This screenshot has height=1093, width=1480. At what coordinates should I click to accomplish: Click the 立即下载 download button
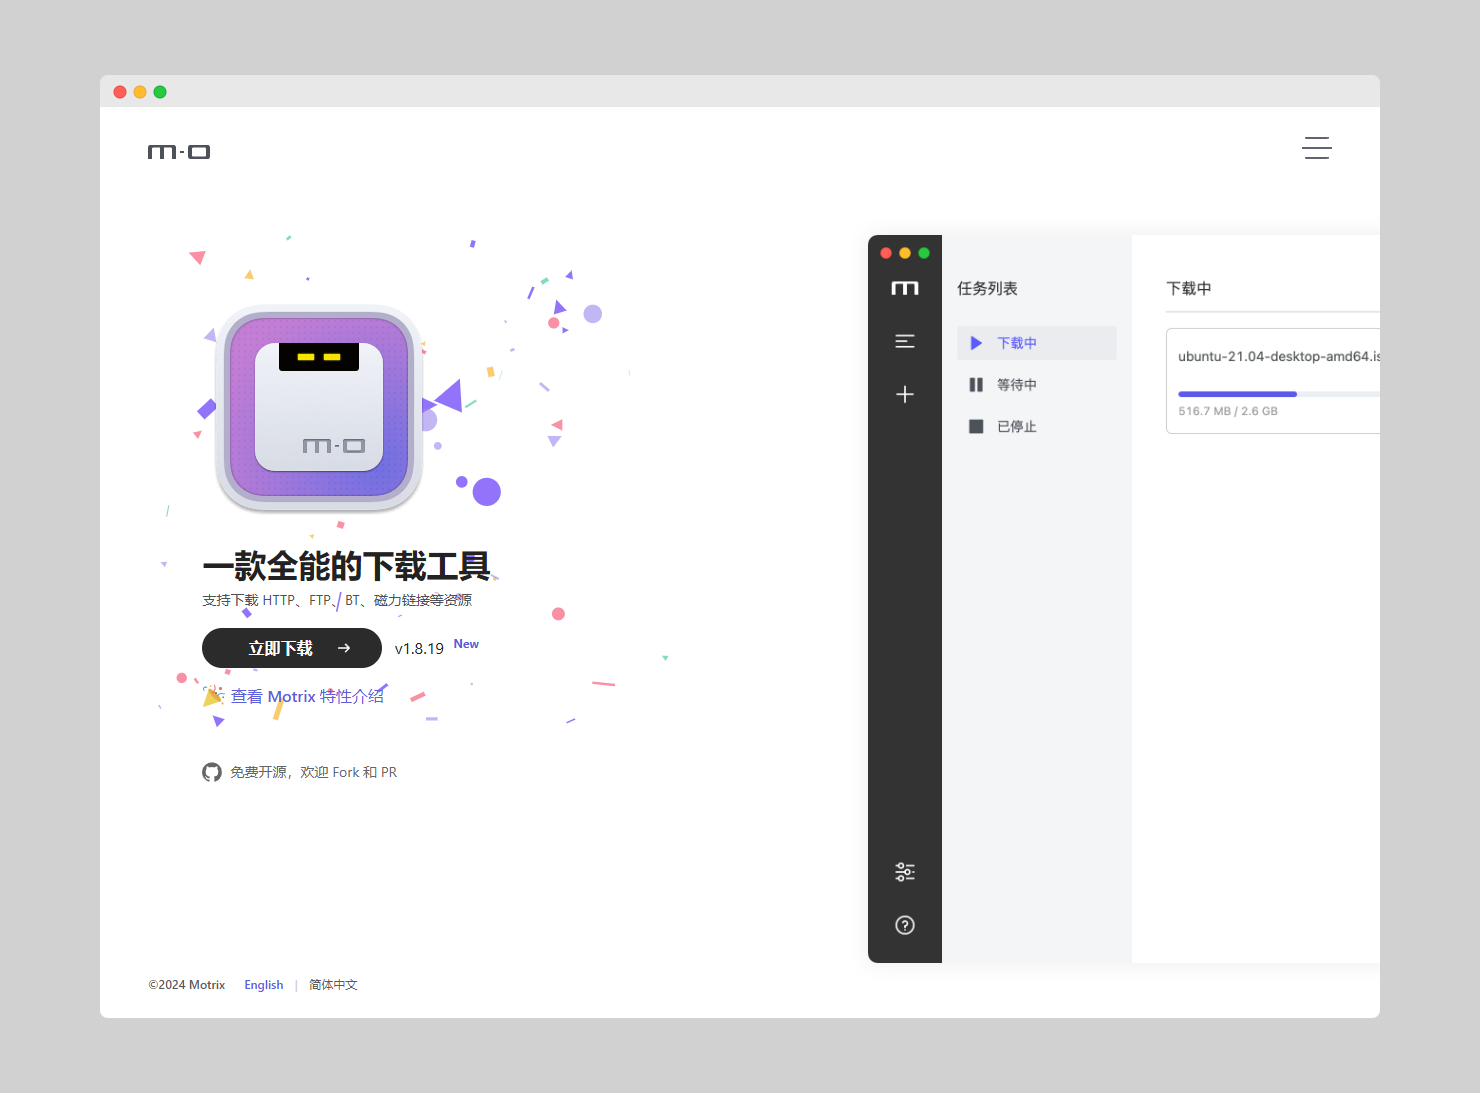(291, 648)
